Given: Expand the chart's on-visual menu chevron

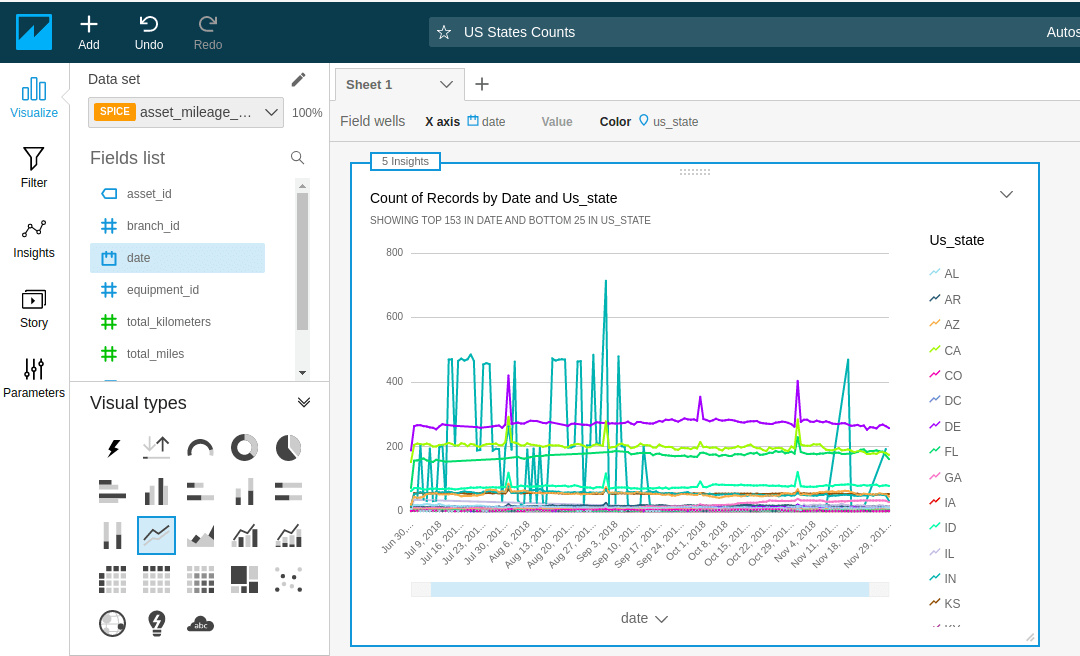Looking at the screenshot, I should tap(1006, 194).
